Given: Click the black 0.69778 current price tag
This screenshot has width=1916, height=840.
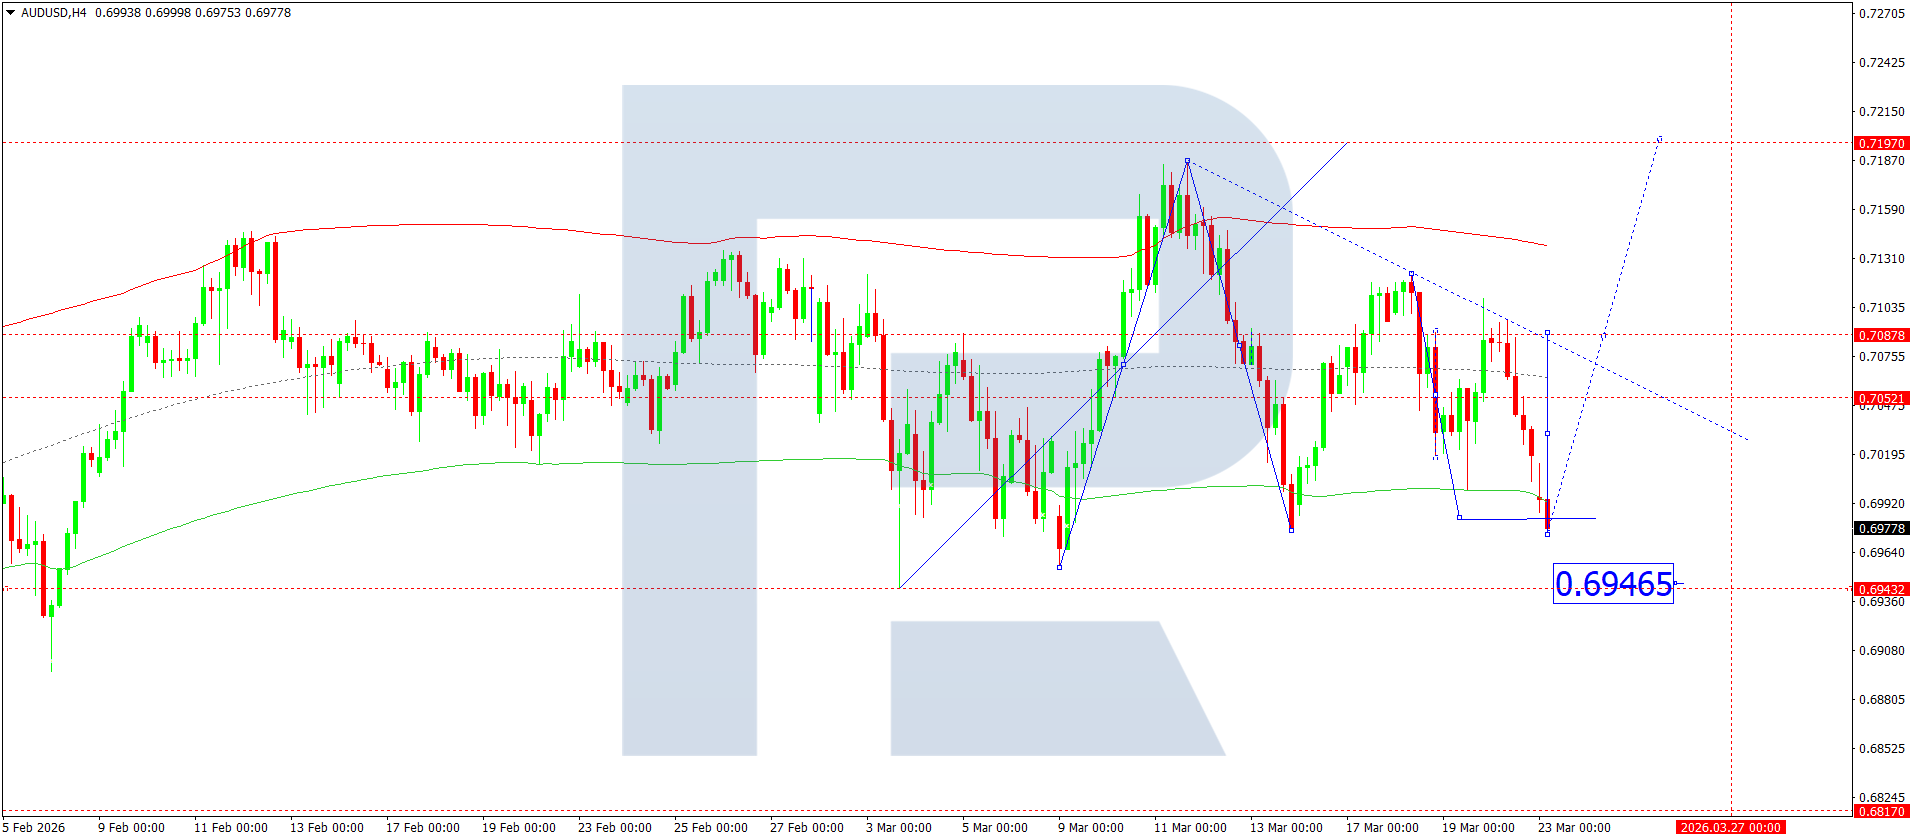Looking at the screenshot, I should click(x=1881, y=528).
